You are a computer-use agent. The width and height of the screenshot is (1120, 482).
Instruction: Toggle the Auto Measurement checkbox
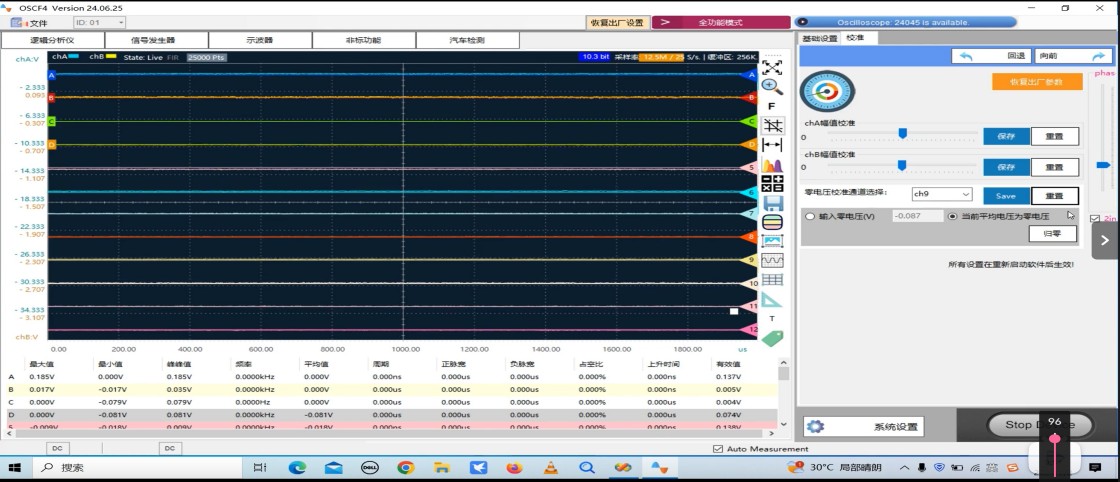[x=718, y=449]
